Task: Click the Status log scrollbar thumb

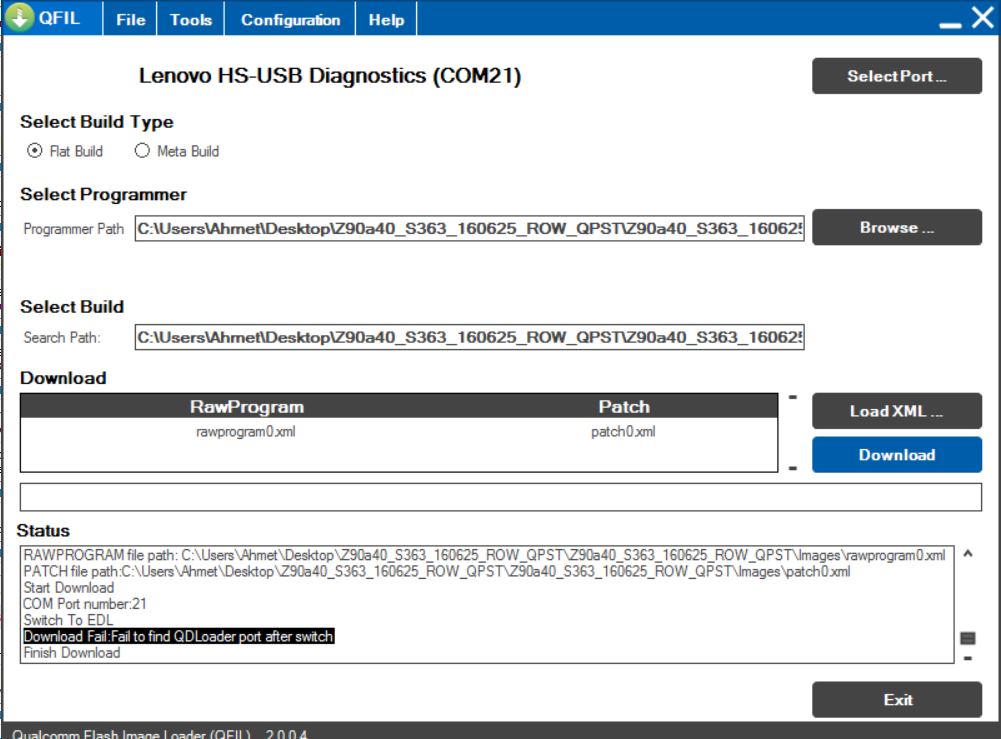Action: [x=968, y=638]
